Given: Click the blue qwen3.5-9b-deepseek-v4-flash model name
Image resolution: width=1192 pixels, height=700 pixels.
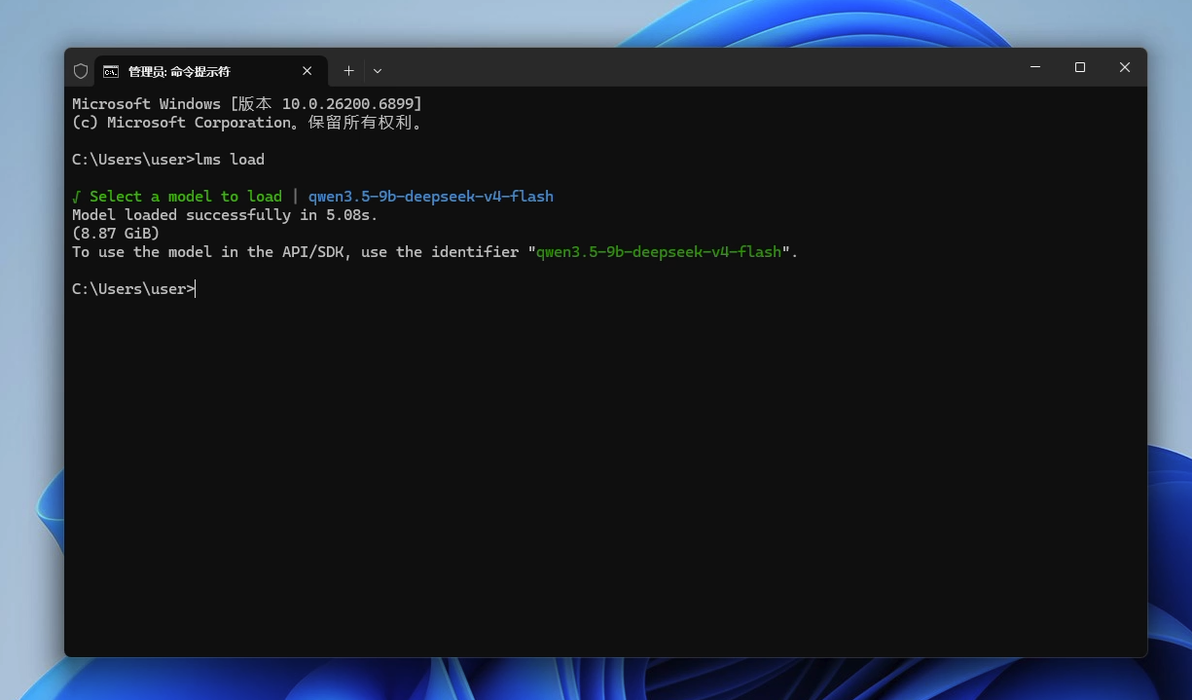Looking at the screenshot, I should (431, 197).
